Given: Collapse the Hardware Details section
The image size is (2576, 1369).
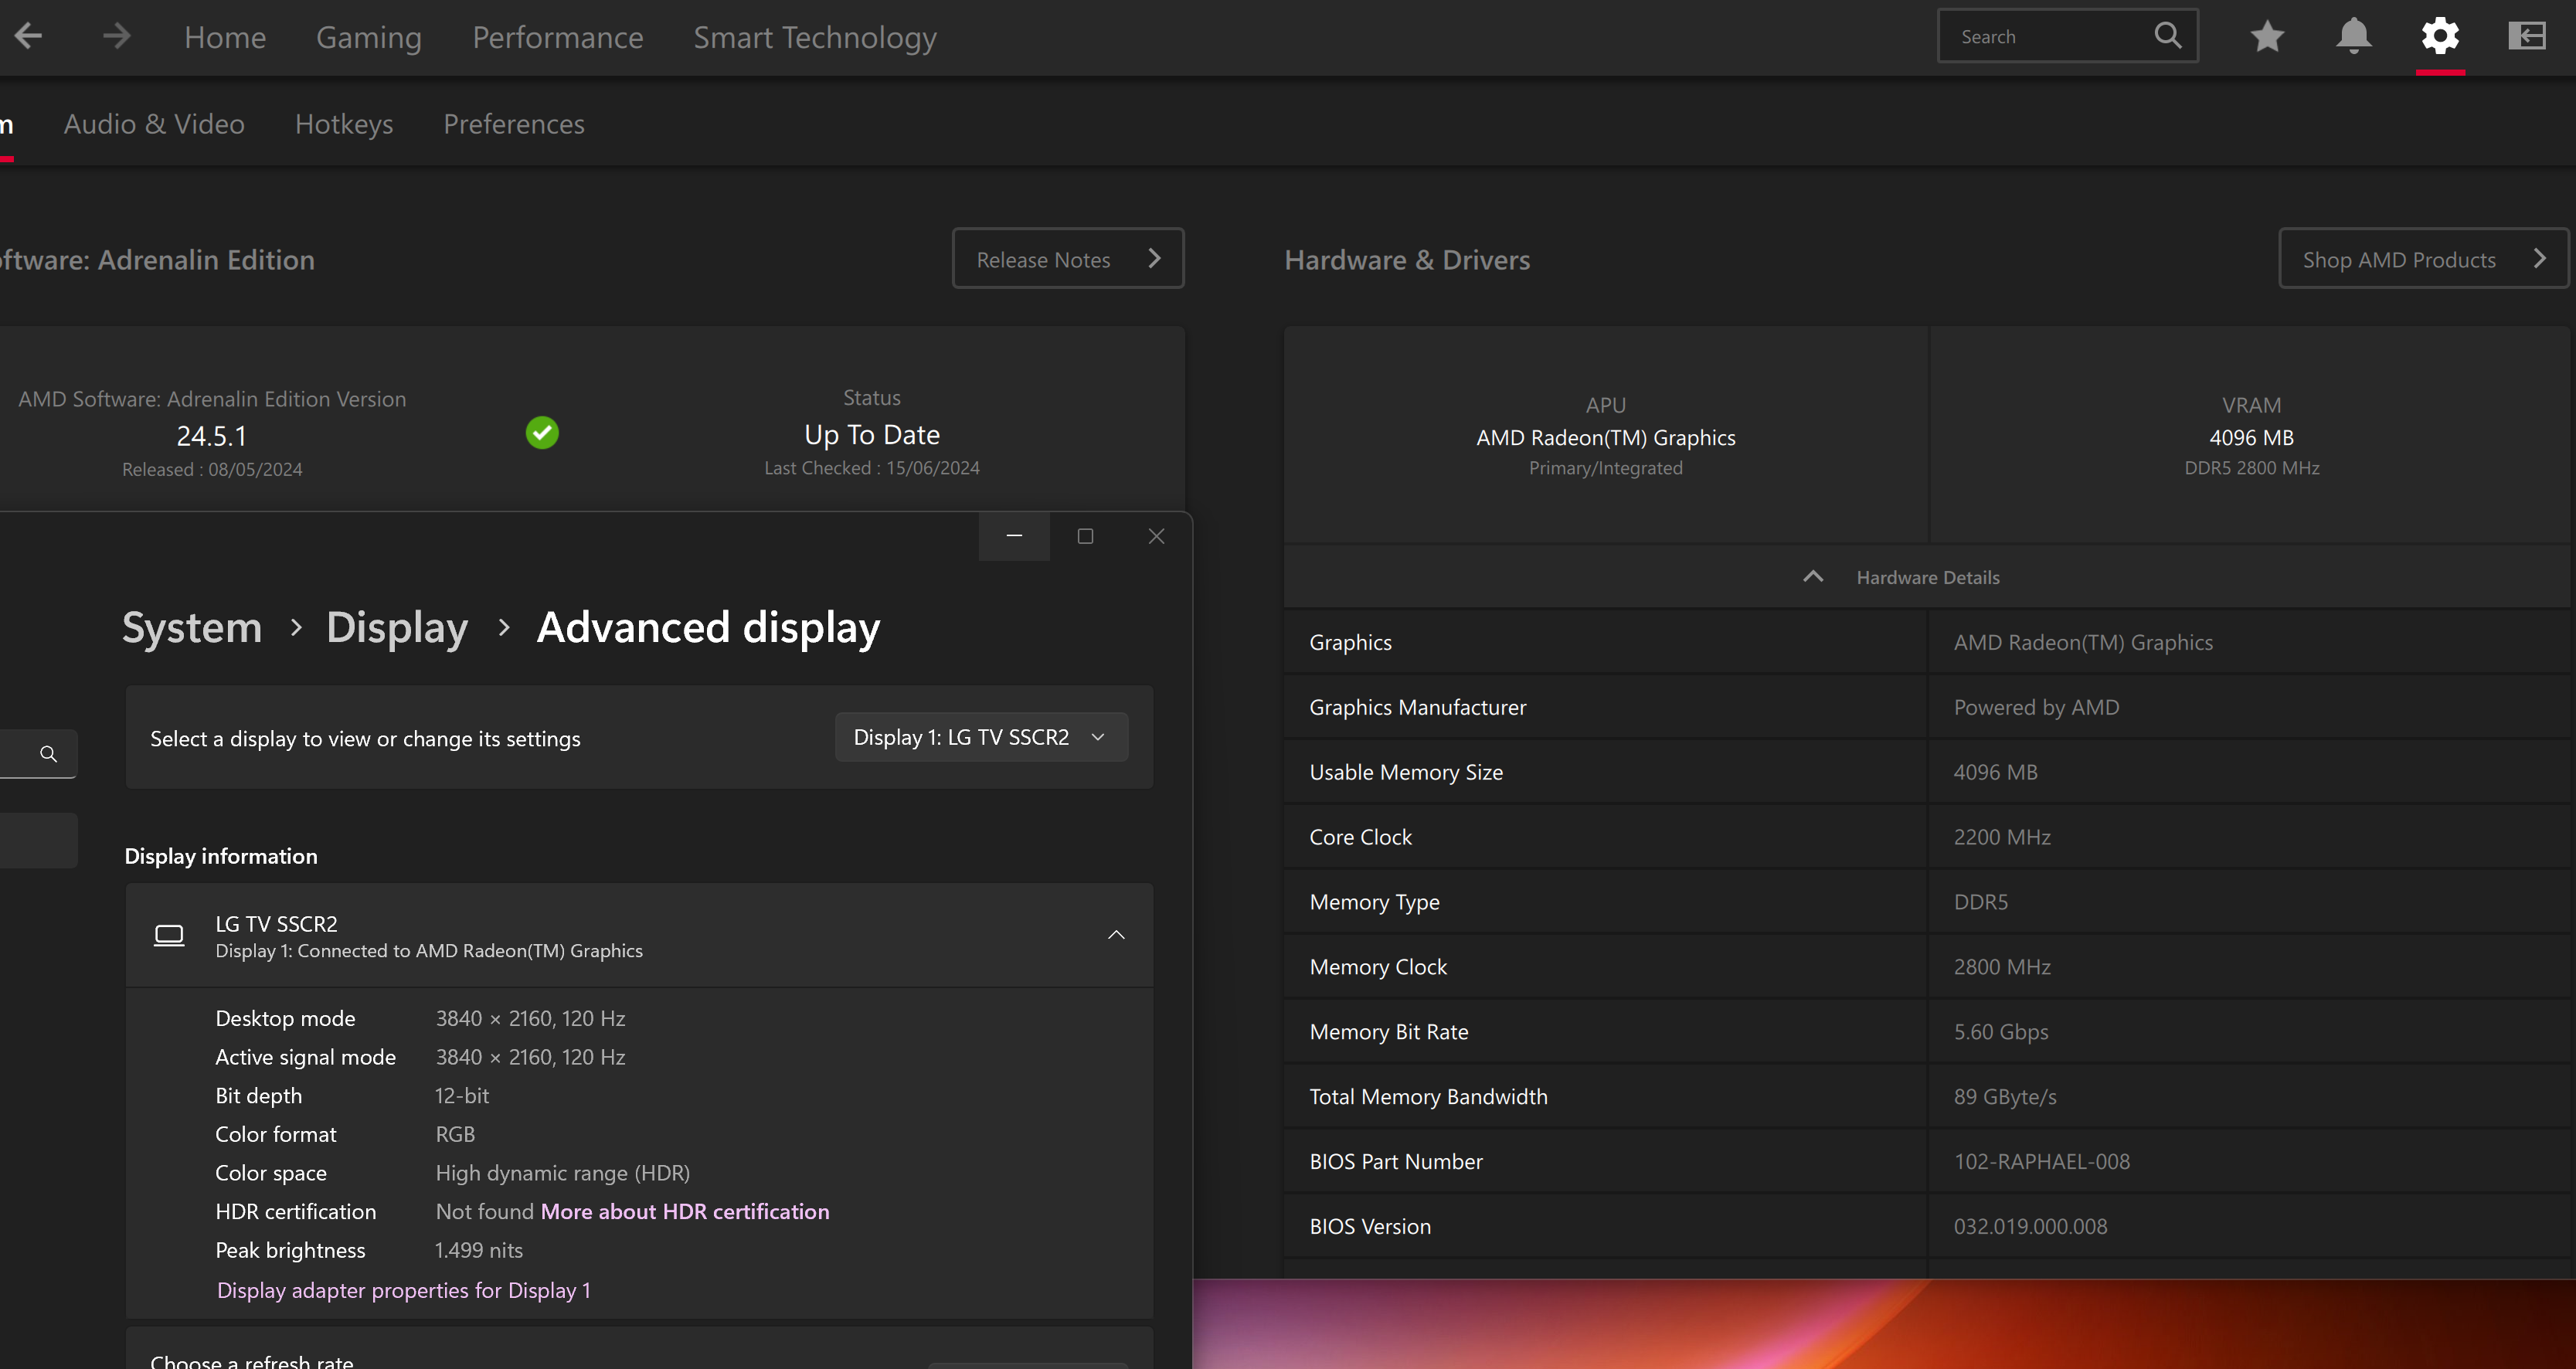Looking at the screenshot, I should 1813,577.
